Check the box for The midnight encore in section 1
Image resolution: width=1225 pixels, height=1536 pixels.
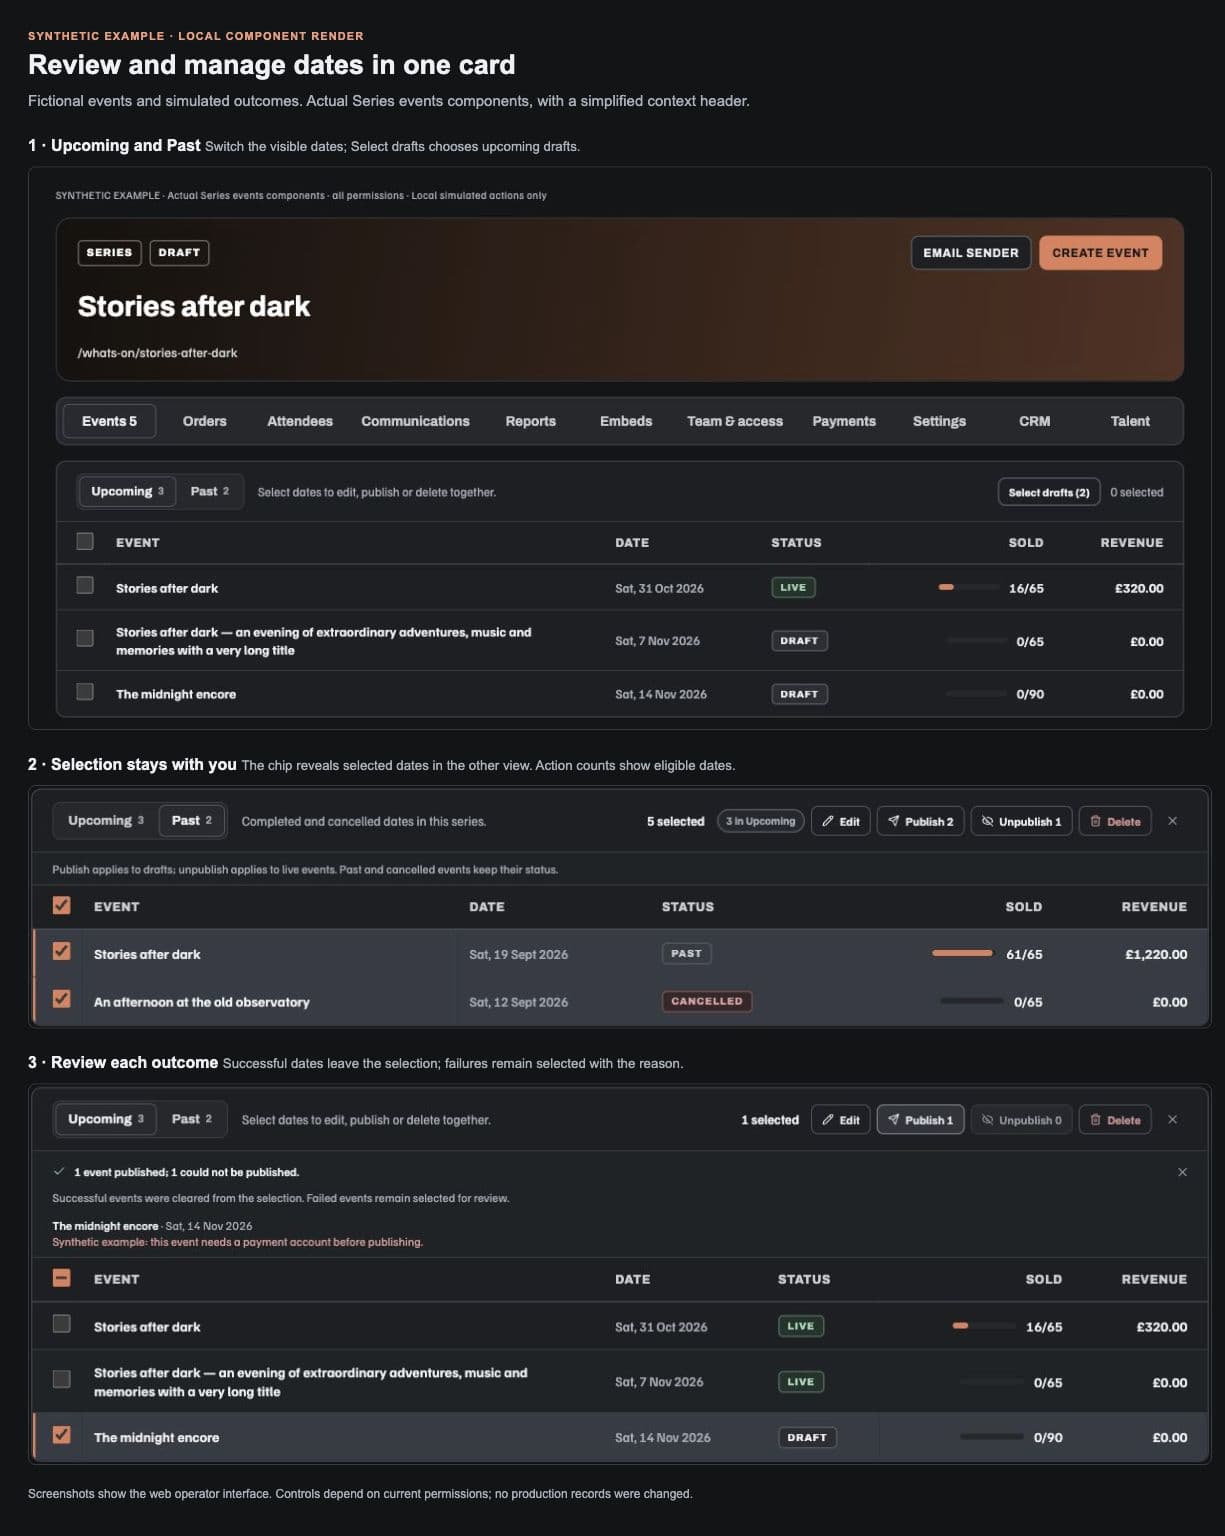pyautogui.click(x=85, y=692)
